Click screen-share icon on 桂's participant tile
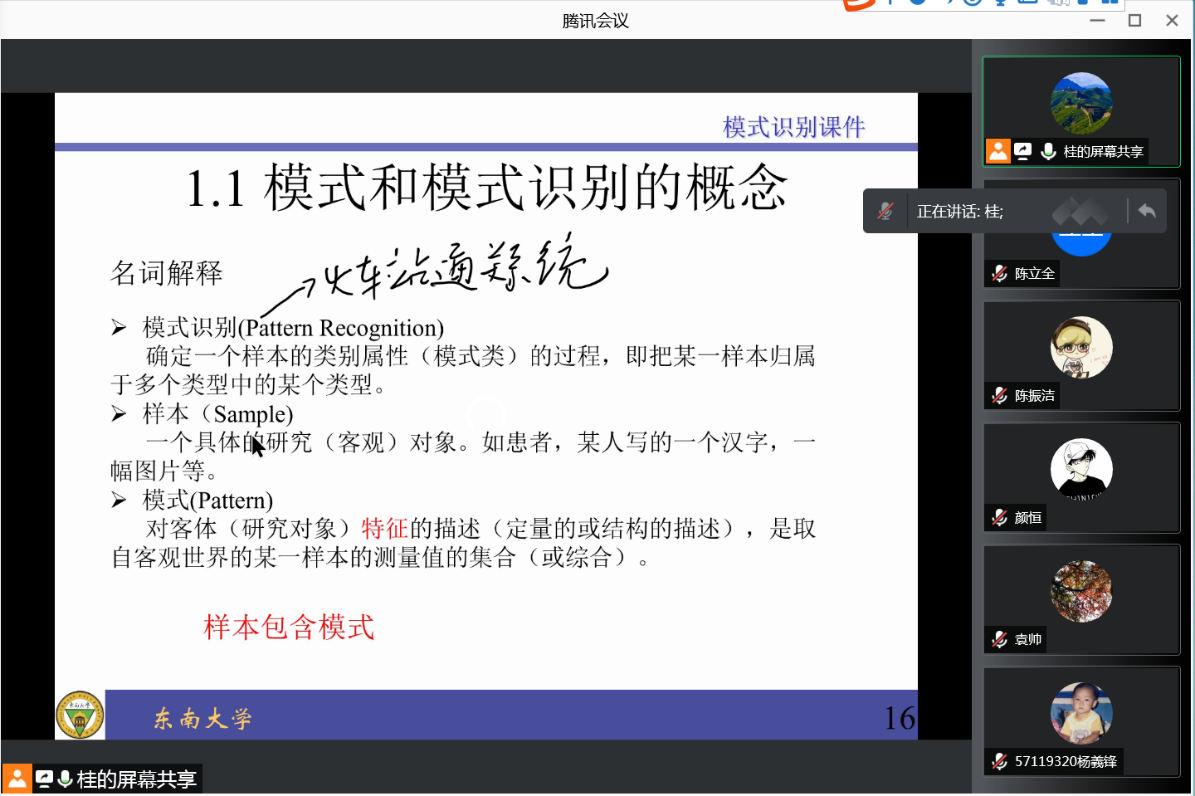Image resolution: width=1195 pixels, height=796 pixels. pos(1022,151)
